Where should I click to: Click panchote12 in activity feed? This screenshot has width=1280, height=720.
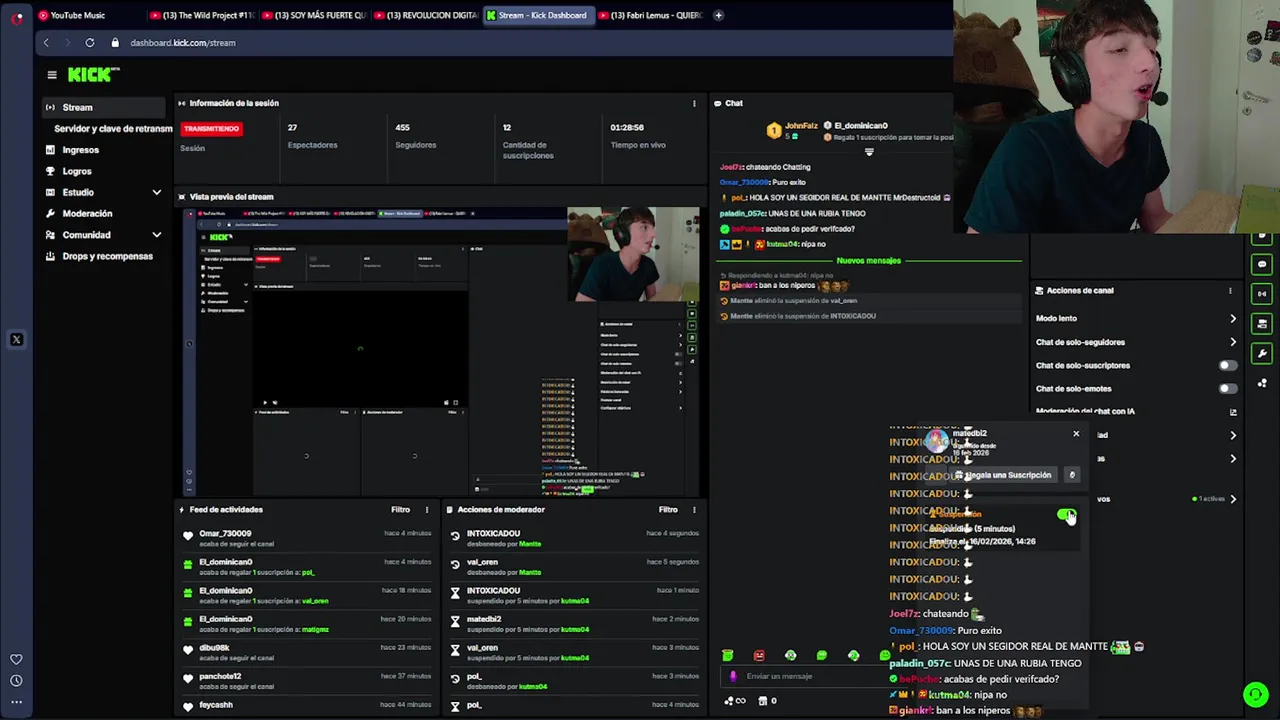click(220, 676)
